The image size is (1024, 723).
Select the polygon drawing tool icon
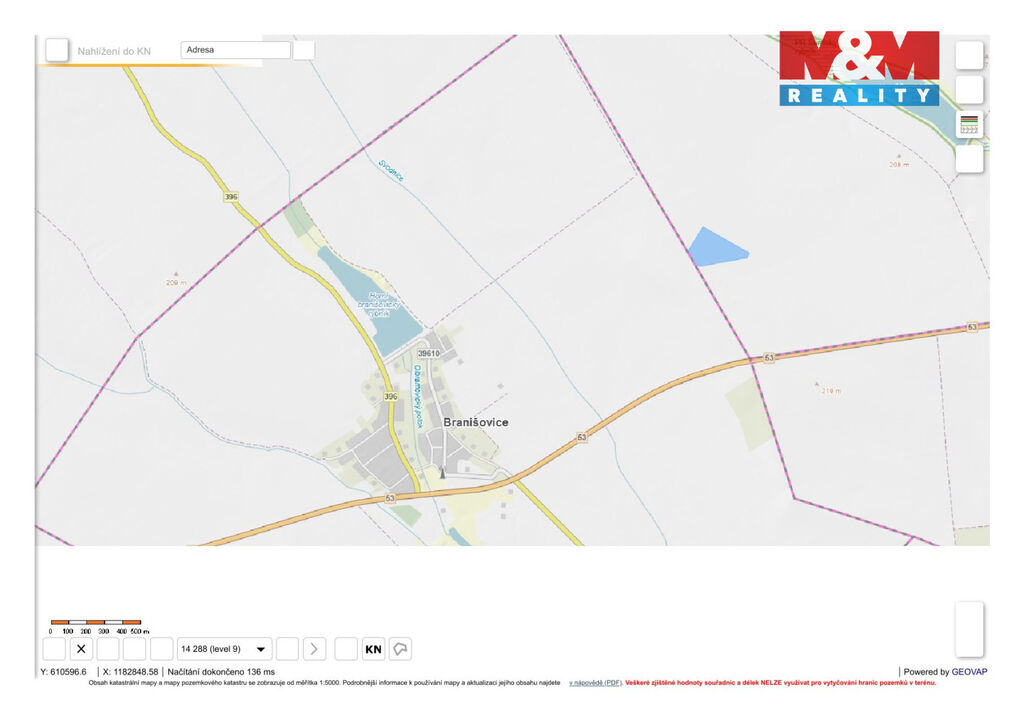(400, 649)
